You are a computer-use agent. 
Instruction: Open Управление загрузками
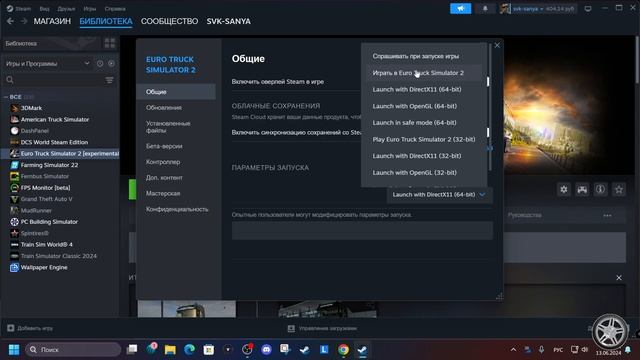[x=322, y=329]
